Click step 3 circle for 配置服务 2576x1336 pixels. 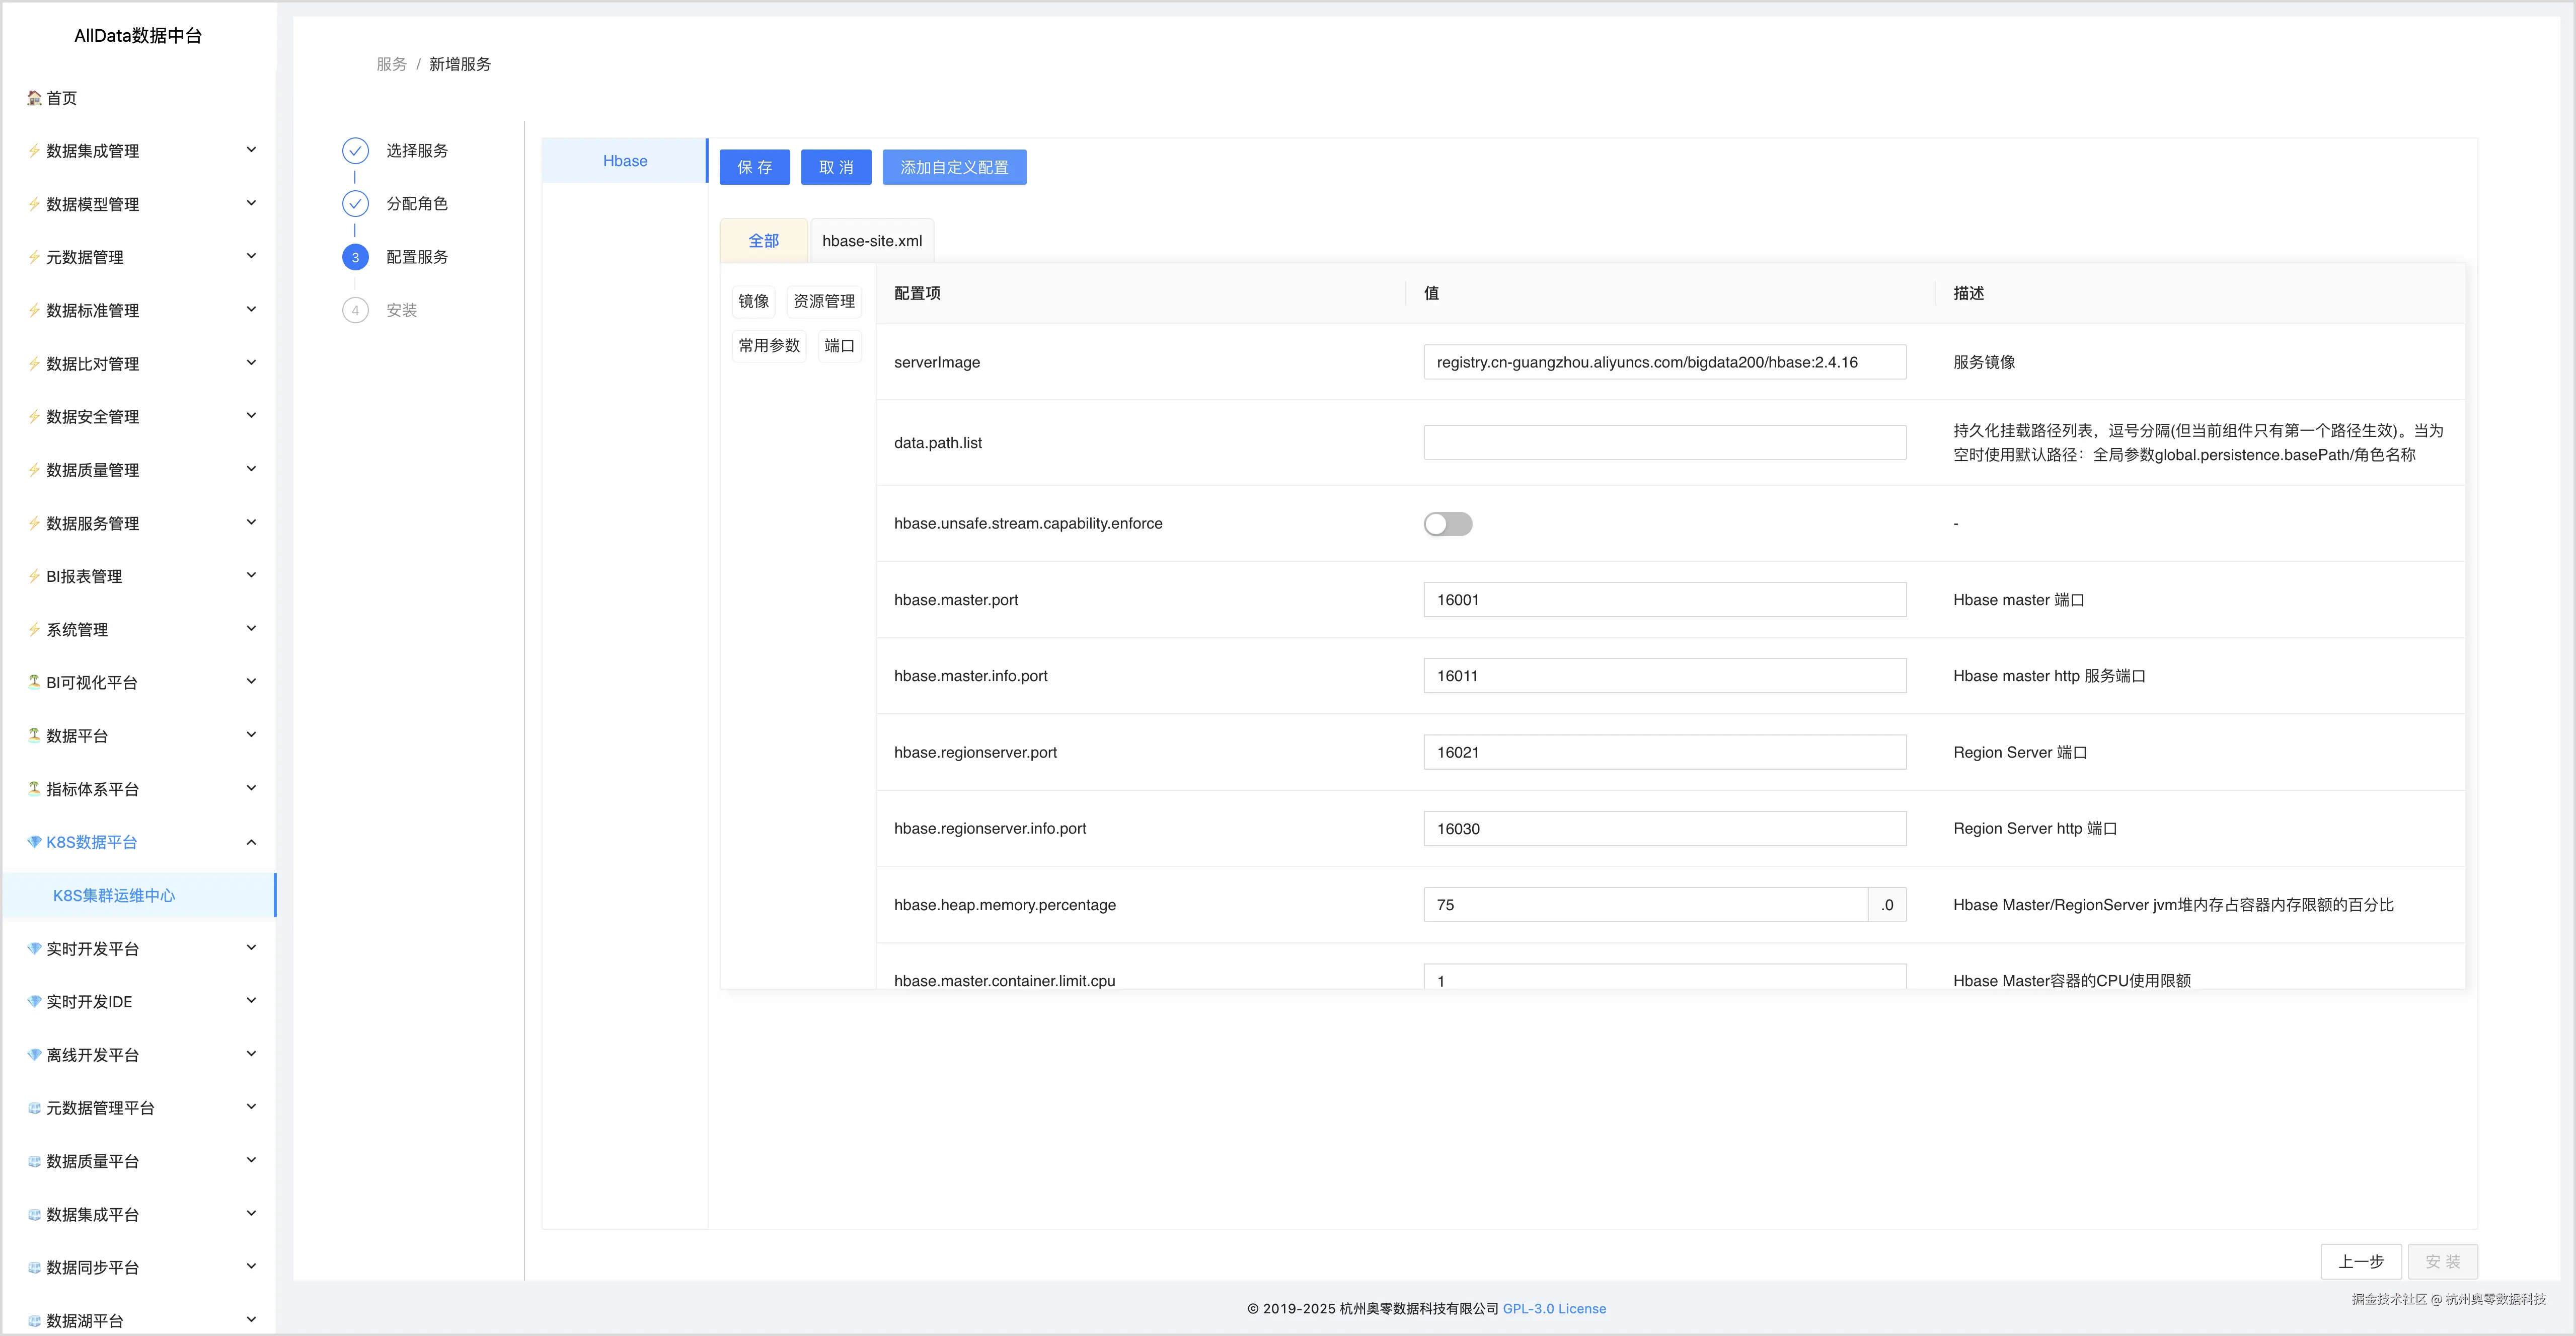tap(355, 257)
